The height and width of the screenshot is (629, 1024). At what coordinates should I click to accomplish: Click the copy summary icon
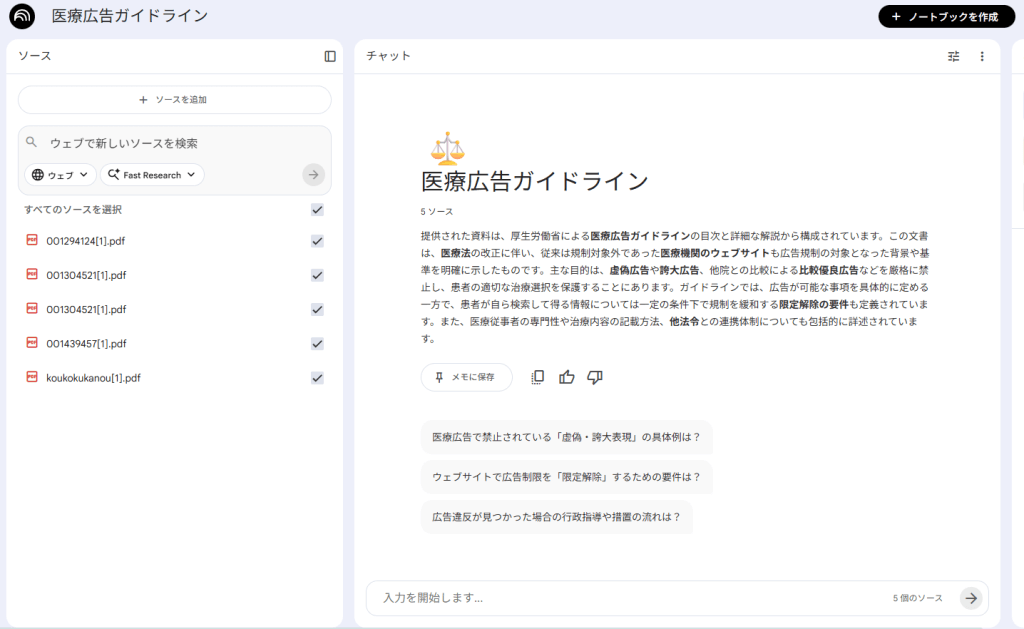point(538,377)
